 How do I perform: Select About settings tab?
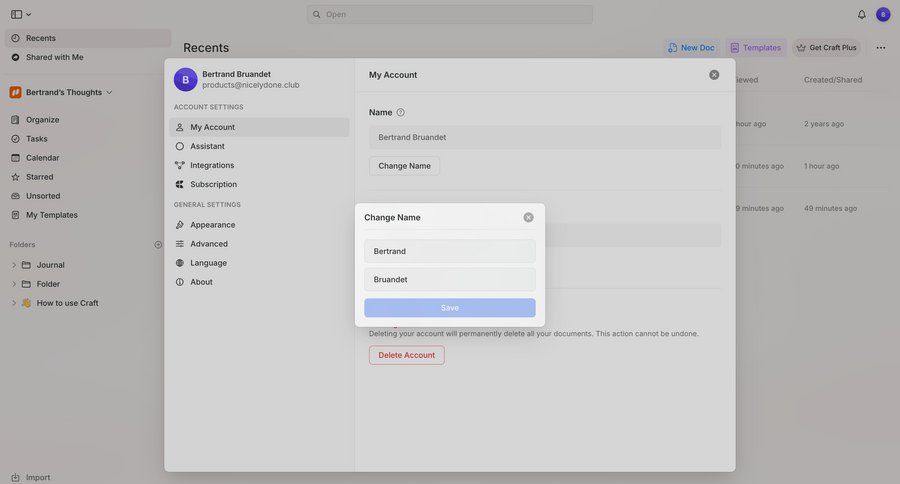259,281
